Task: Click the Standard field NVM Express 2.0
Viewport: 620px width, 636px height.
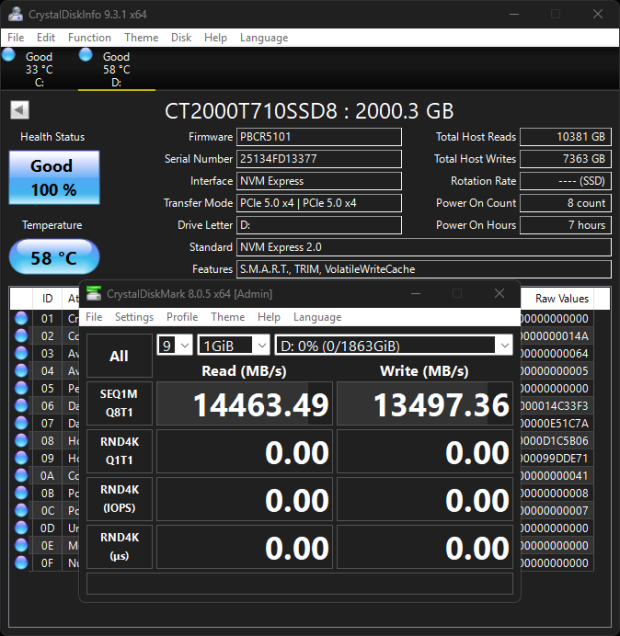Action: [x=424, y=247]
